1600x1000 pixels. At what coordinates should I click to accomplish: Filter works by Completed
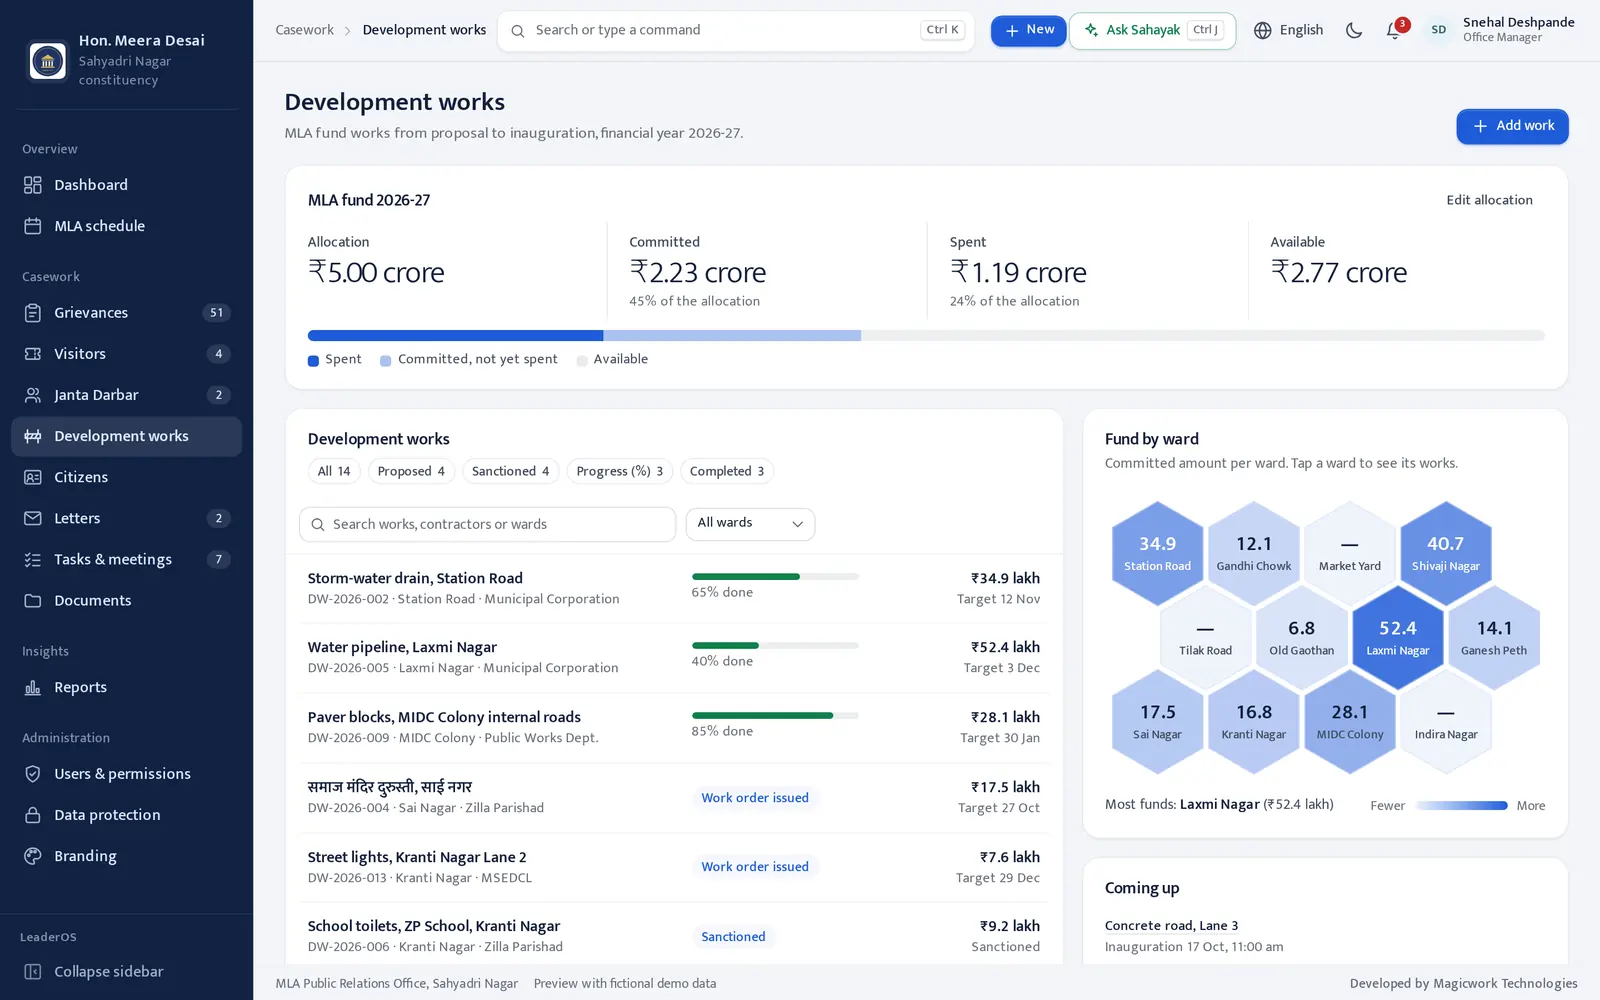pos(727,471)
